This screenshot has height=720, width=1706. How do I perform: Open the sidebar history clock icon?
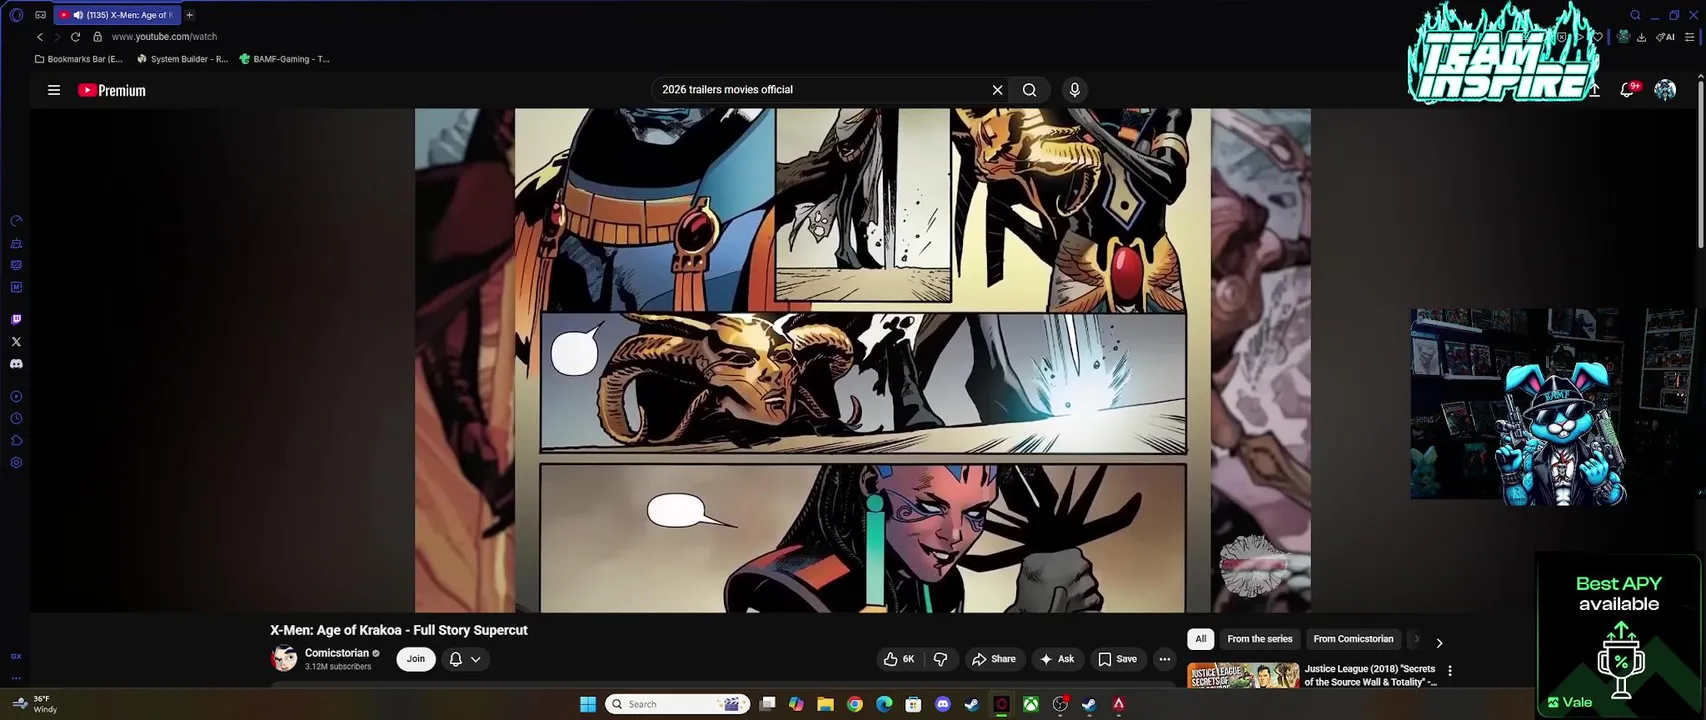click(x=16, y=419)
